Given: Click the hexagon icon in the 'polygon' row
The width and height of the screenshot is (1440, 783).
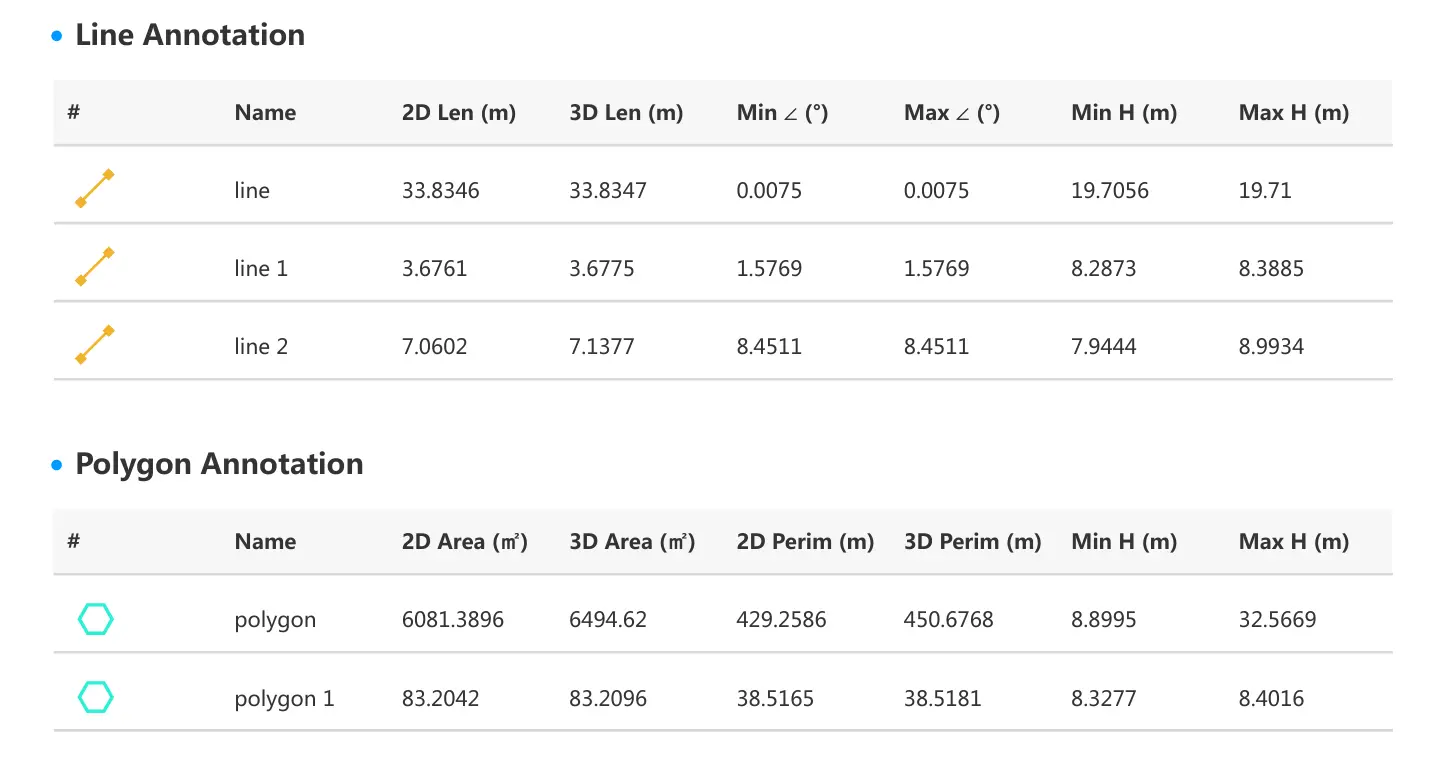Looking at the screenshot, I should click(95, 619).
